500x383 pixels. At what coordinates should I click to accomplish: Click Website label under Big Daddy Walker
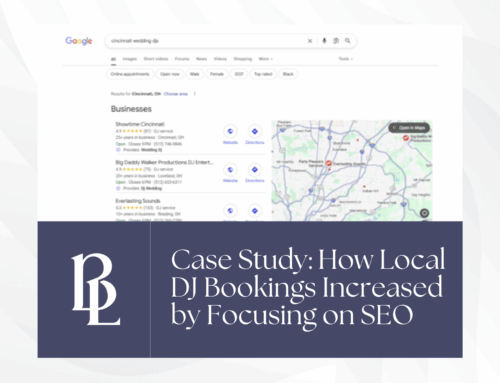[230, 181]
